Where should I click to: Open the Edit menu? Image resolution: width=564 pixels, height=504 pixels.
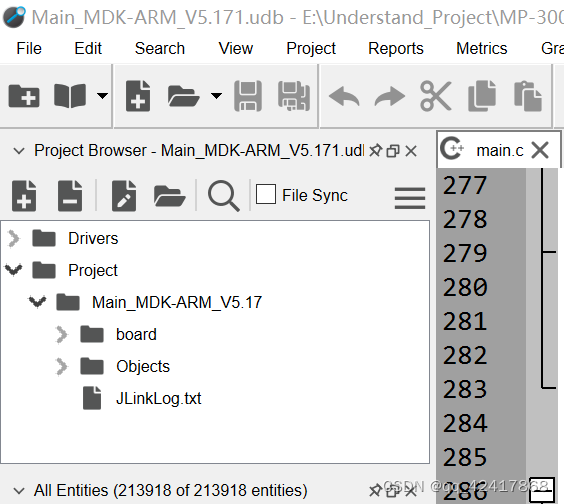click(88, 48)
